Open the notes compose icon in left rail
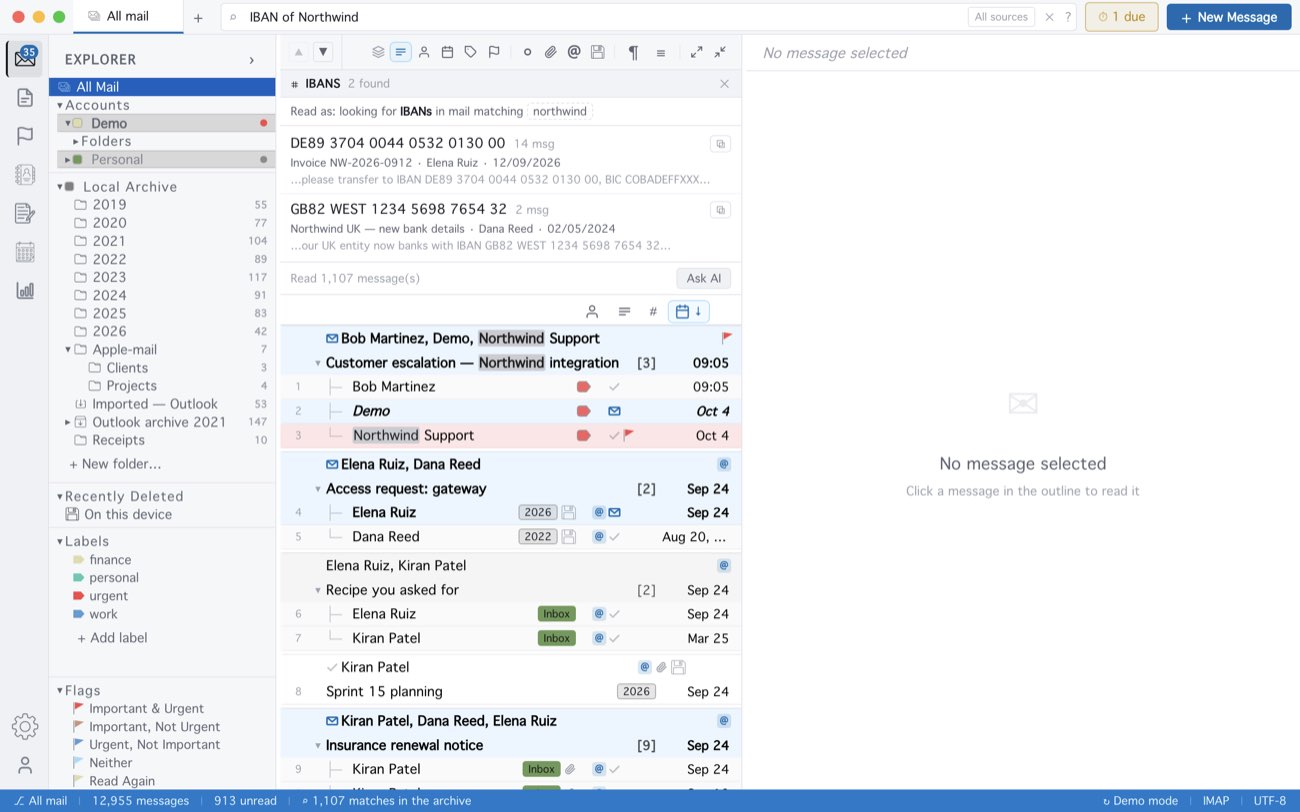This screenshot has height=812, width=1300. click(25, 213)
